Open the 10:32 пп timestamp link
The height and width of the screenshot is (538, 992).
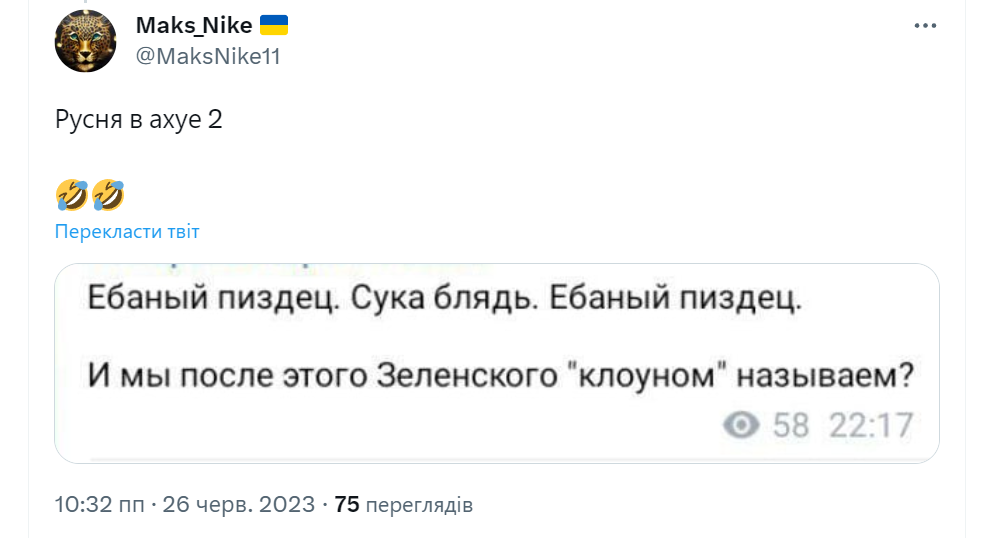99,505
